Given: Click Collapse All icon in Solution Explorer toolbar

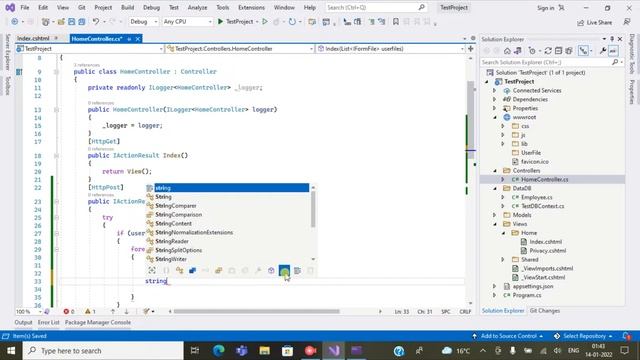Looking at the screenshot, I should tap(558, 51).
